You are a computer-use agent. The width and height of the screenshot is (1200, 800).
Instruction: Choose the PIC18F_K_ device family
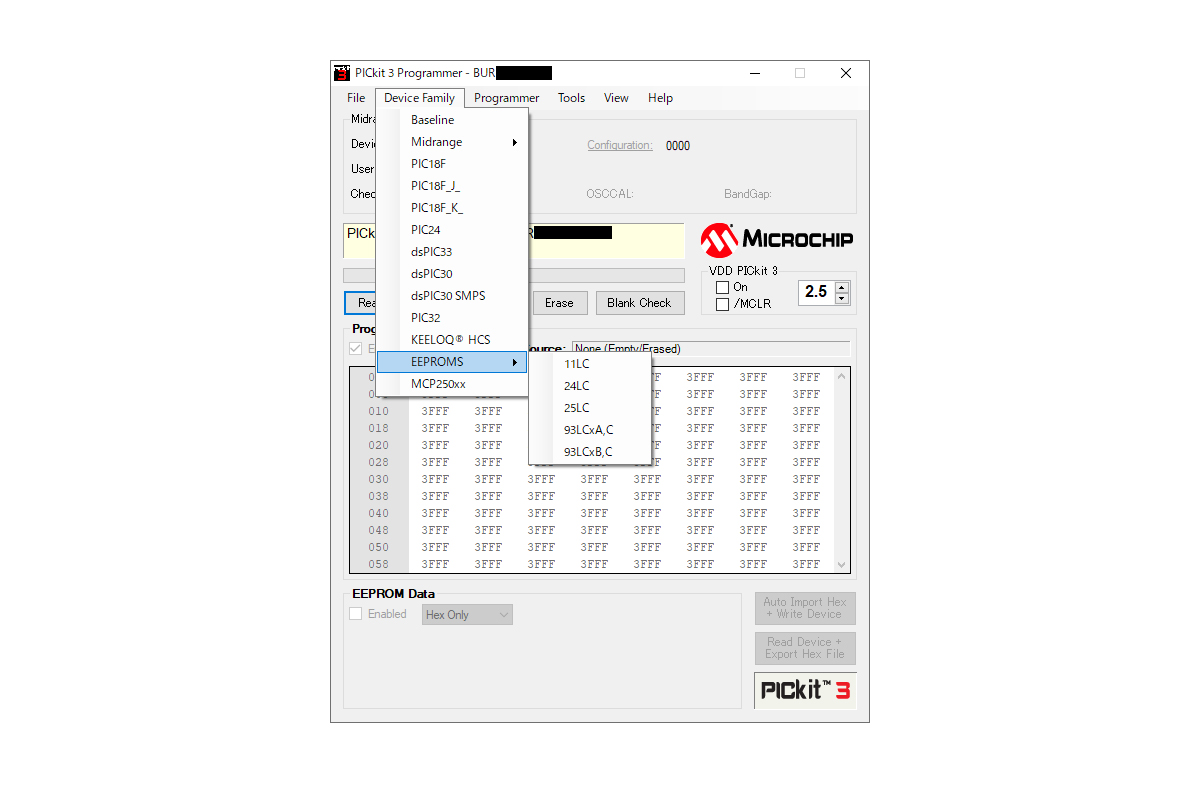(437, 208)
